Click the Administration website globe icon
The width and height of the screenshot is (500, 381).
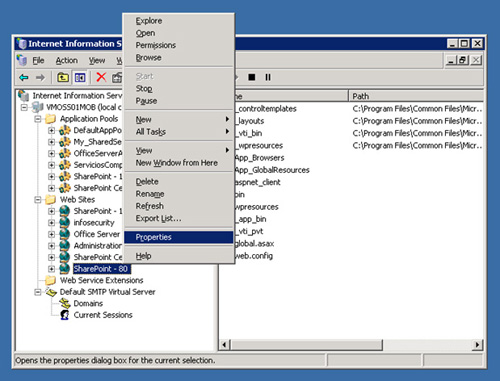pyautogui.click(x=65, y=246)
